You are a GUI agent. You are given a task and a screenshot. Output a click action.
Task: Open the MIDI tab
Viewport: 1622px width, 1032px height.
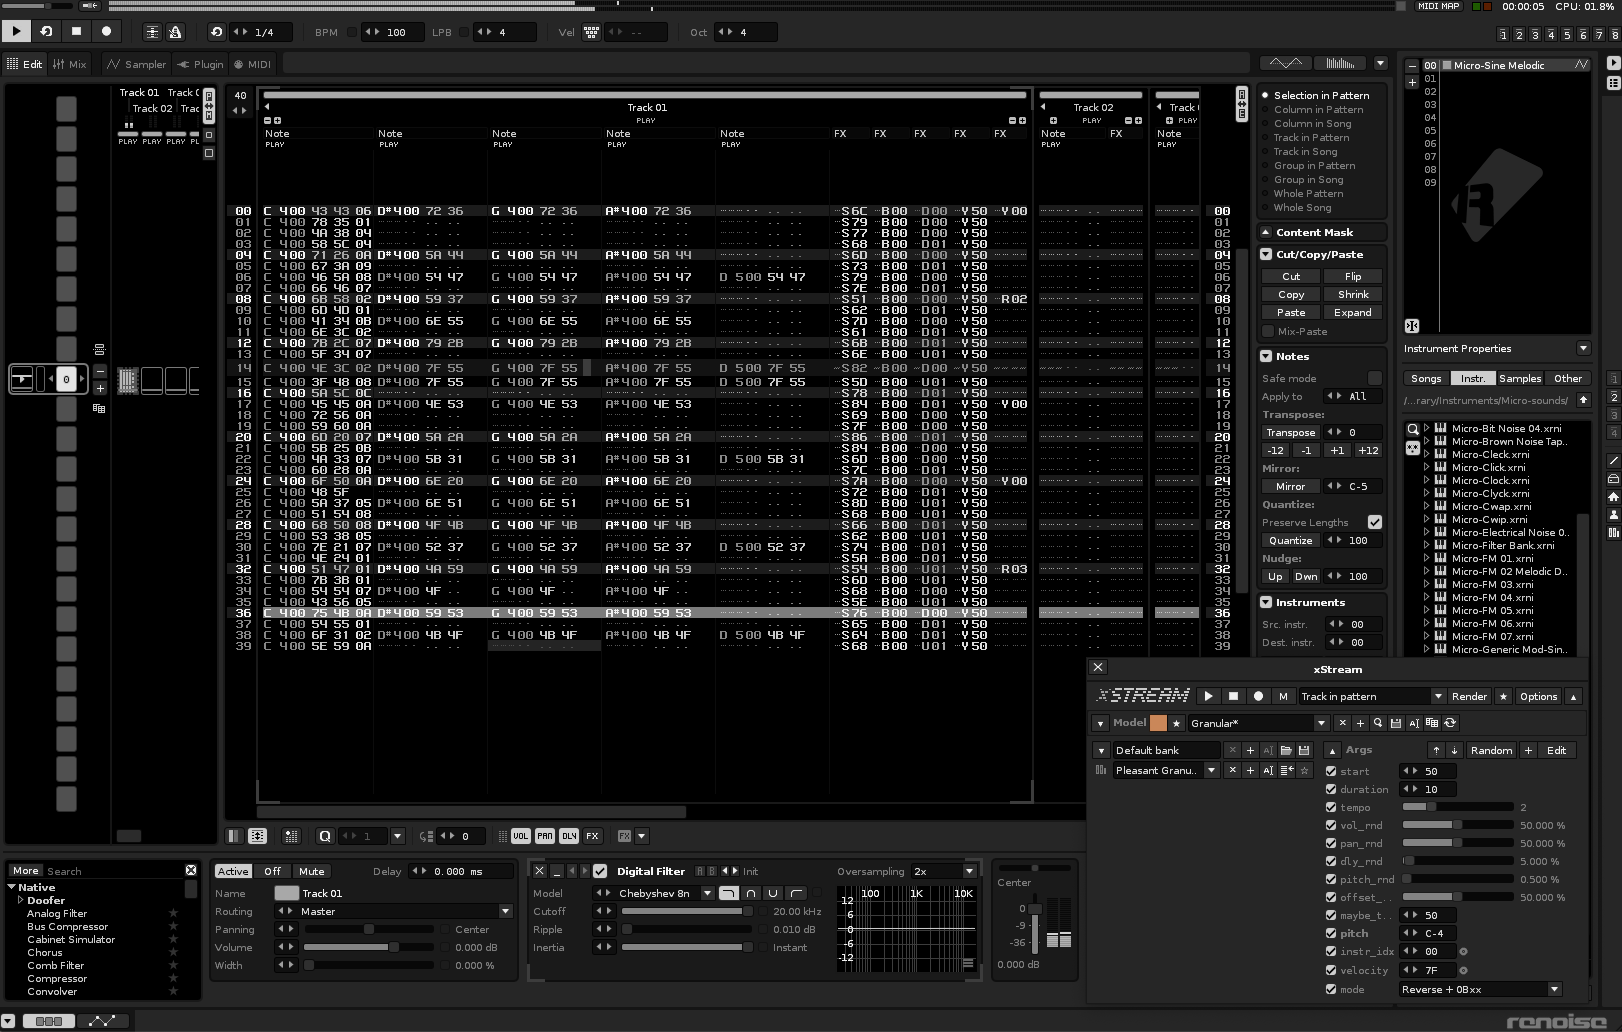(253, 64)
